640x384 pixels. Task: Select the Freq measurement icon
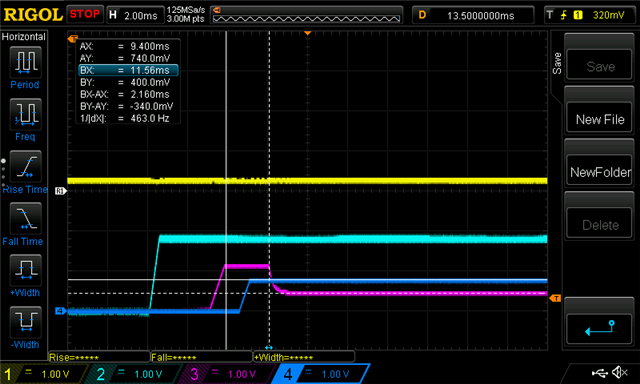coord(25,114)
